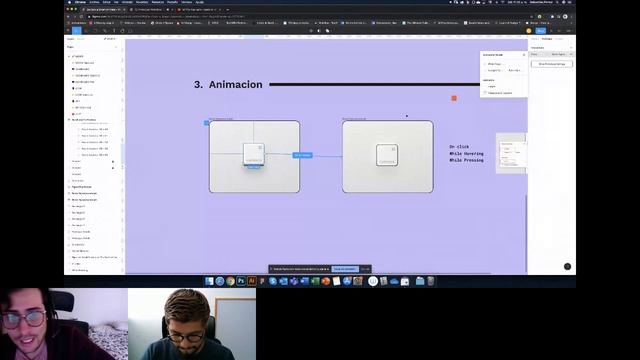Select the '3. Animacion' heading text
The width and height of the screenshot is (640, 360).
(x=228, y=84)
